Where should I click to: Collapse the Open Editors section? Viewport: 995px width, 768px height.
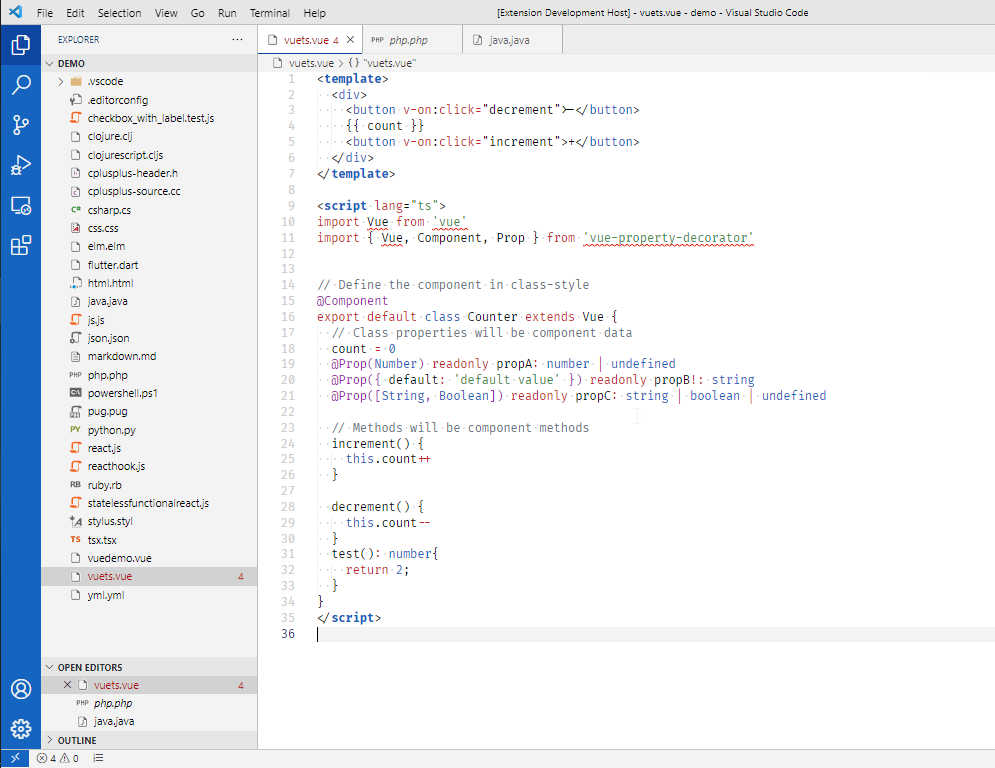(149, 667)
